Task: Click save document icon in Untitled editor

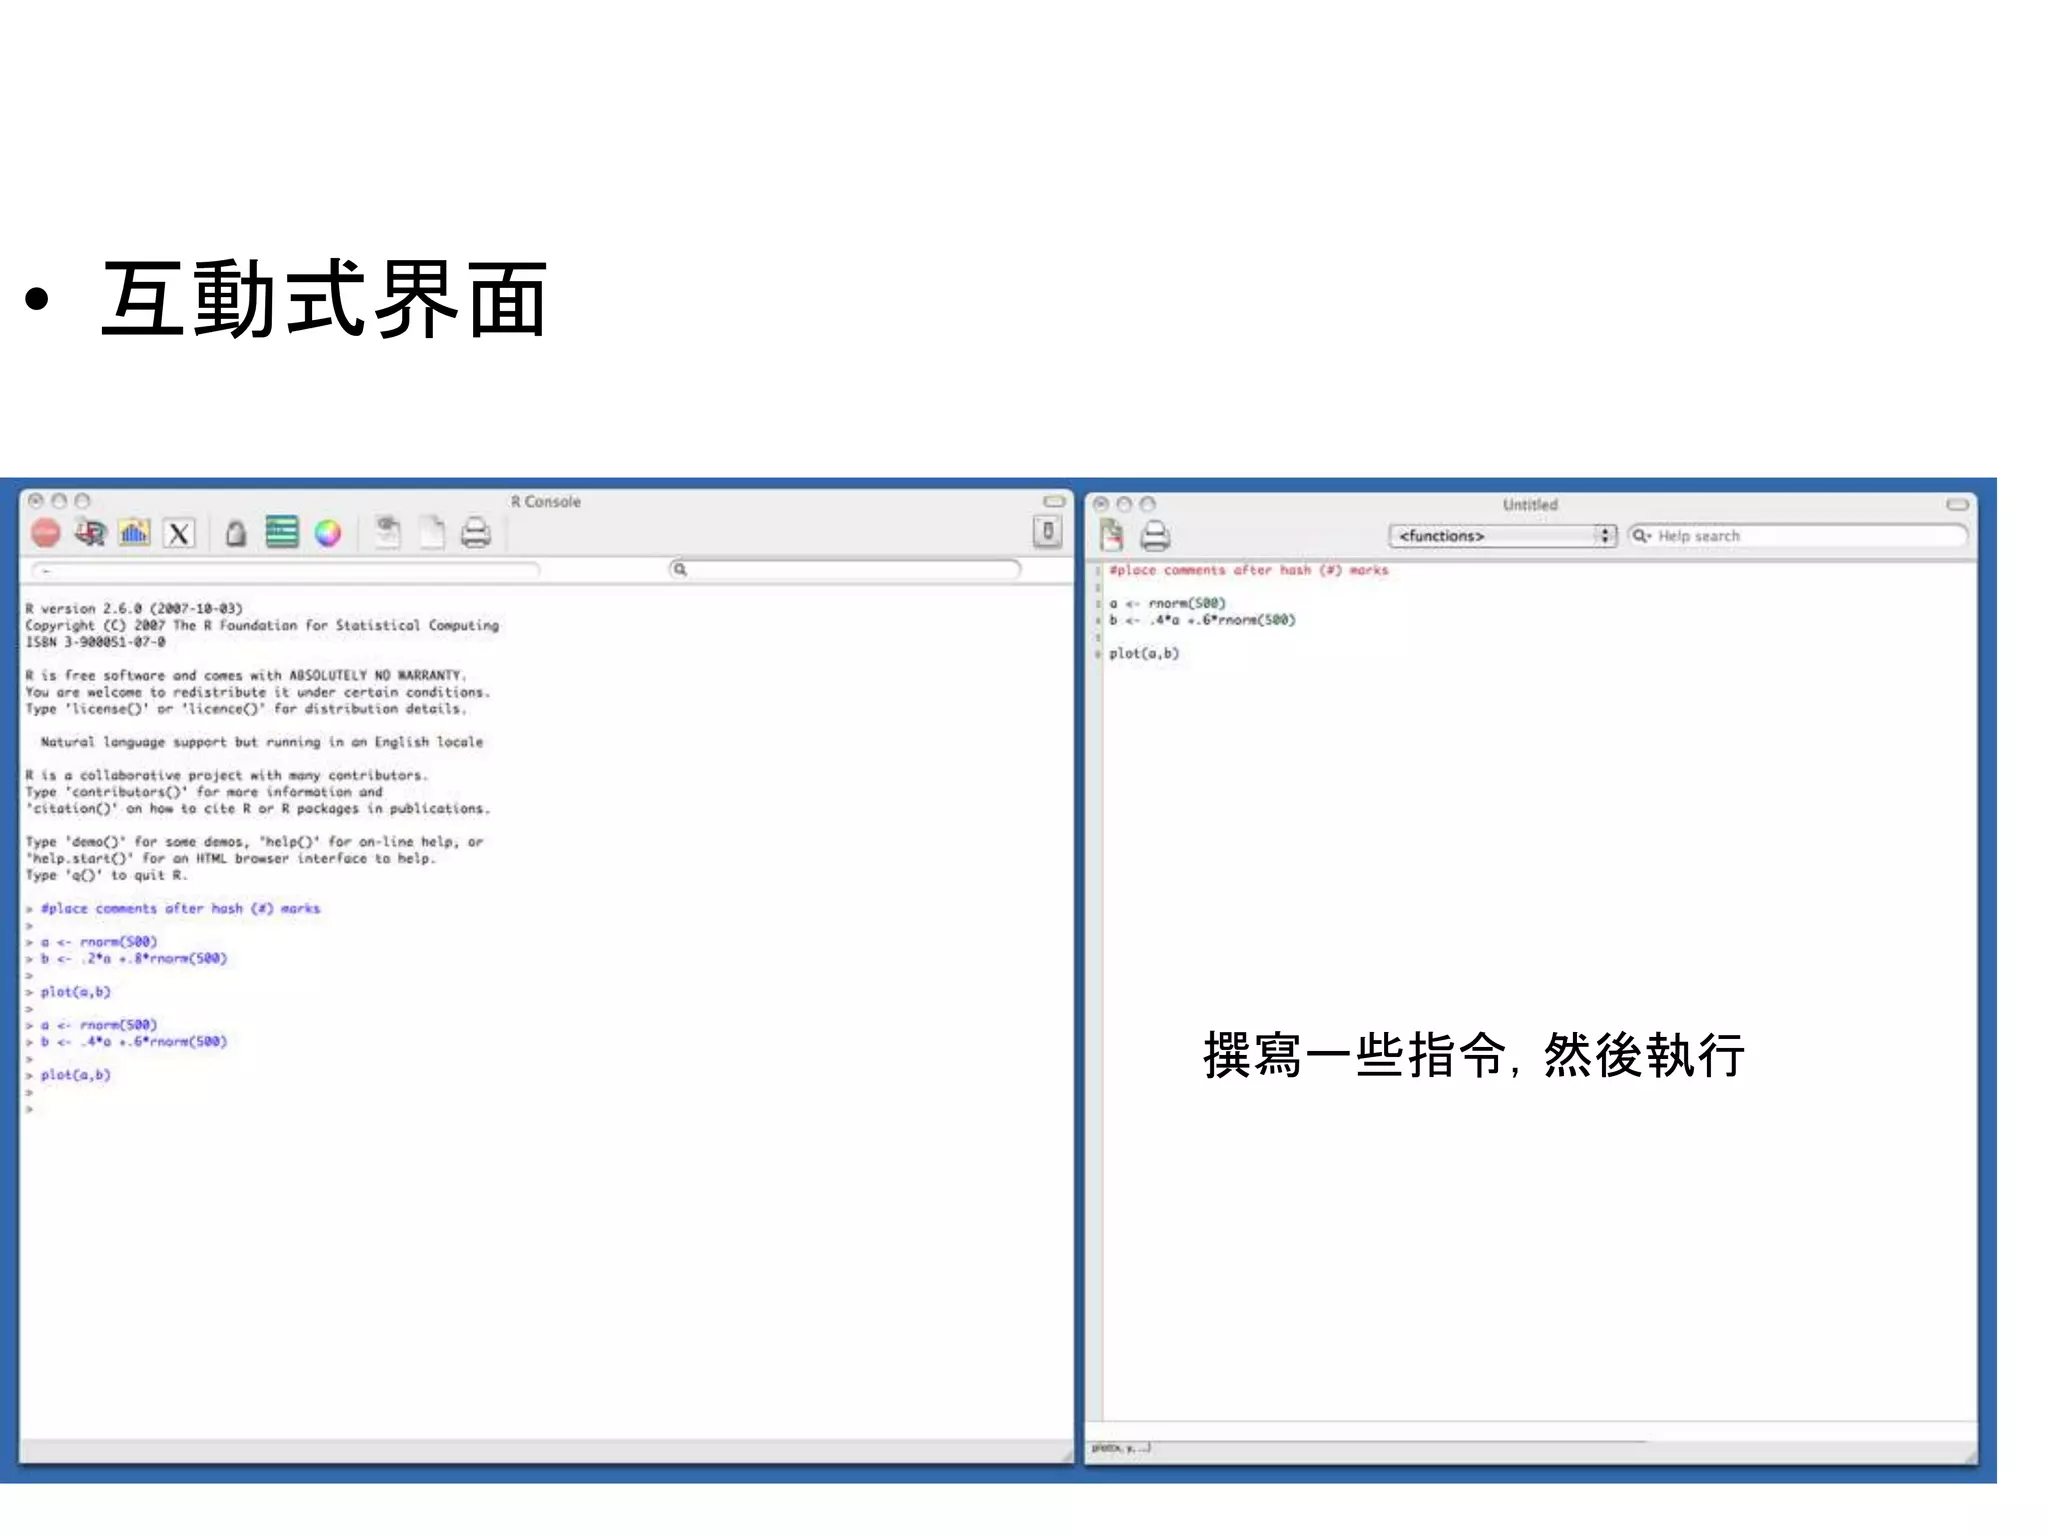Action: [1112, 535]
